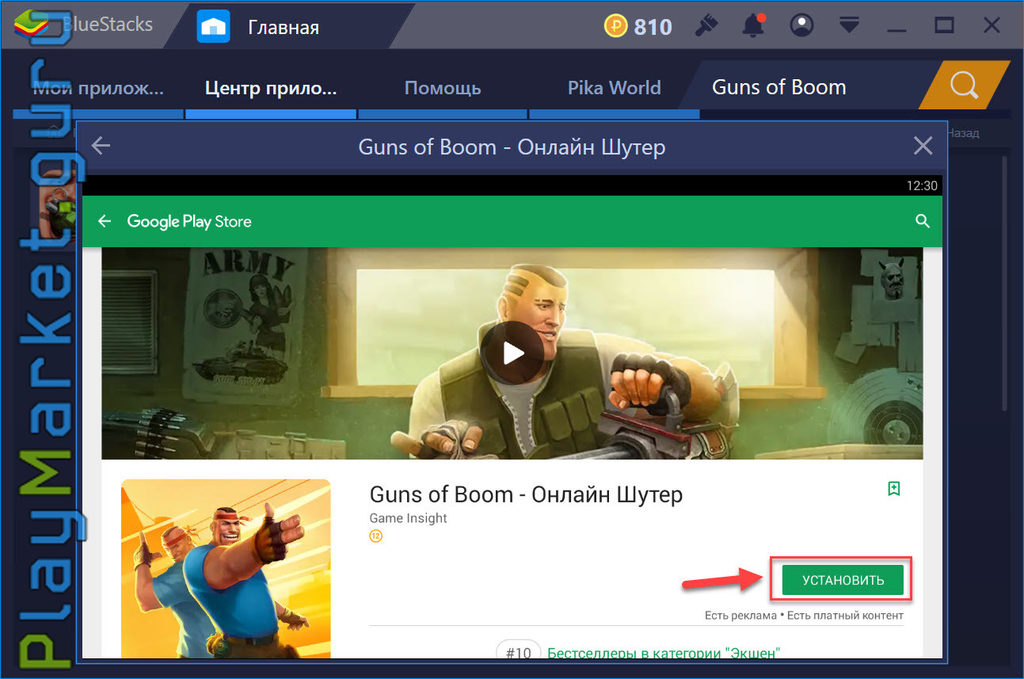Play the Guns of Boom trailer video
1024x679 pixels.
pos(513,353)
